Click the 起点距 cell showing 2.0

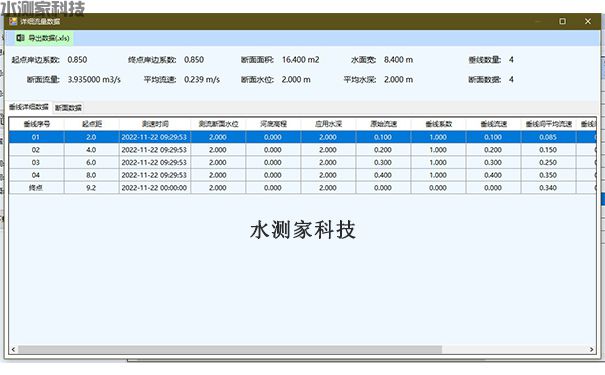pos(91,137)
